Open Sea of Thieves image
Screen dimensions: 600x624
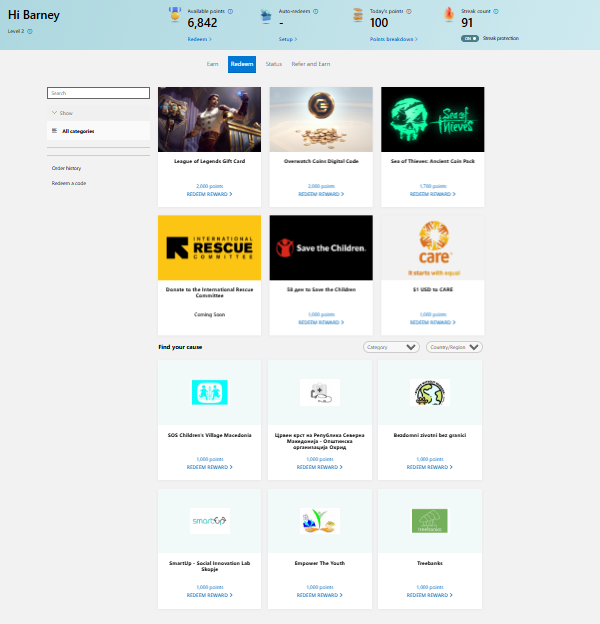click(433, 119)
